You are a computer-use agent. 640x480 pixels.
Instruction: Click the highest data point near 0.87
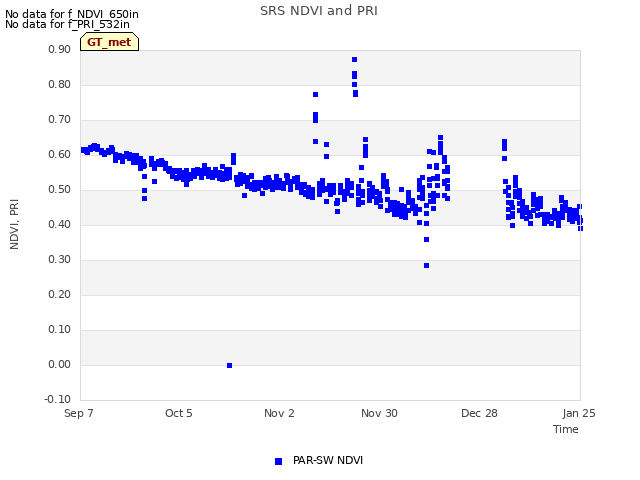[354, 60]
